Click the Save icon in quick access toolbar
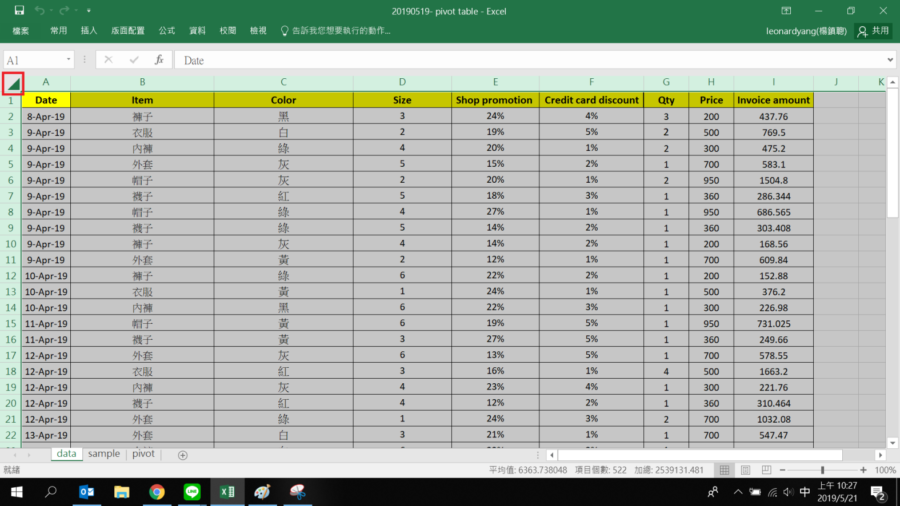The height and width of the screenshot is (506, 900). (19, 10)
